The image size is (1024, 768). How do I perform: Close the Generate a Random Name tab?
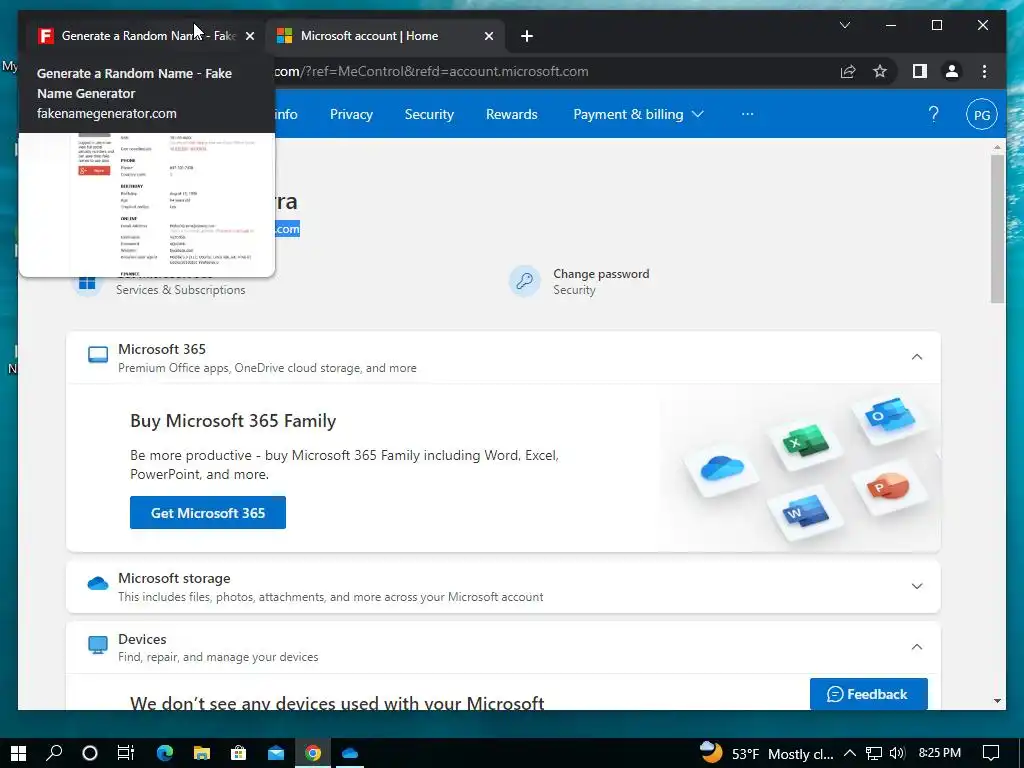coord(249,36)
